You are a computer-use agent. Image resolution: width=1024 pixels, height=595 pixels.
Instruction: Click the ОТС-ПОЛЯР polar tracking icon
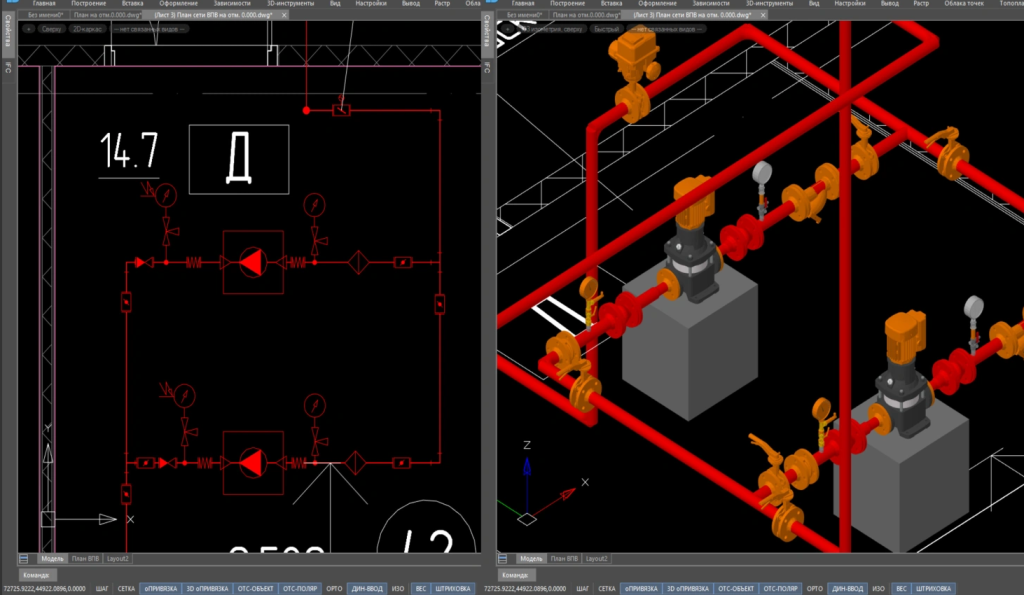point(300,589)
